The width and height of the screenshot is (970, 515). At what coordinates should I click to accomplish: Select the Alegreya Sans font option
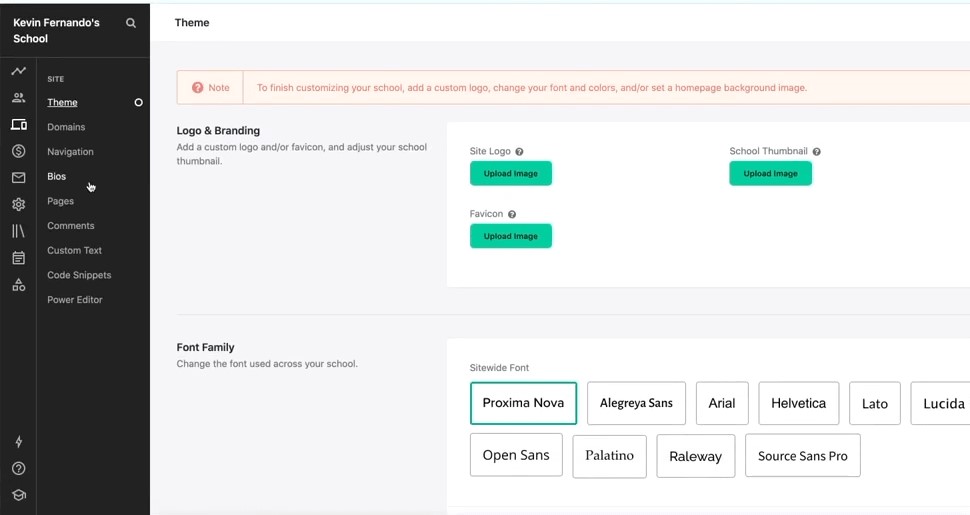[636, 403]
